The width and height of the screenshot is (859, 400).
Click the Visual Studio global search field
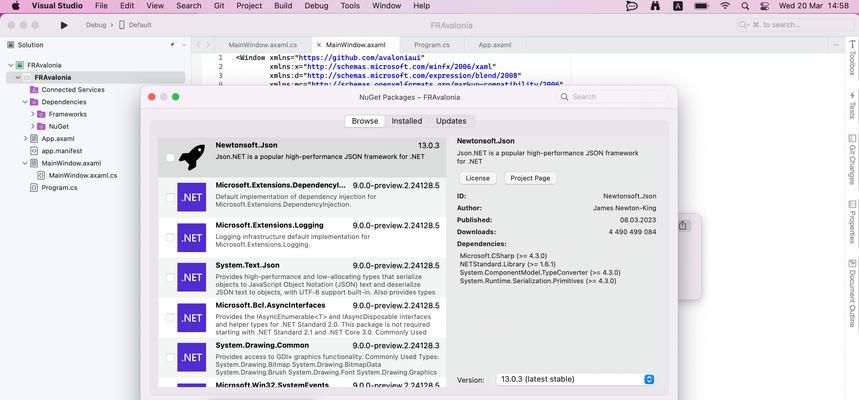[x=792, y=25]
